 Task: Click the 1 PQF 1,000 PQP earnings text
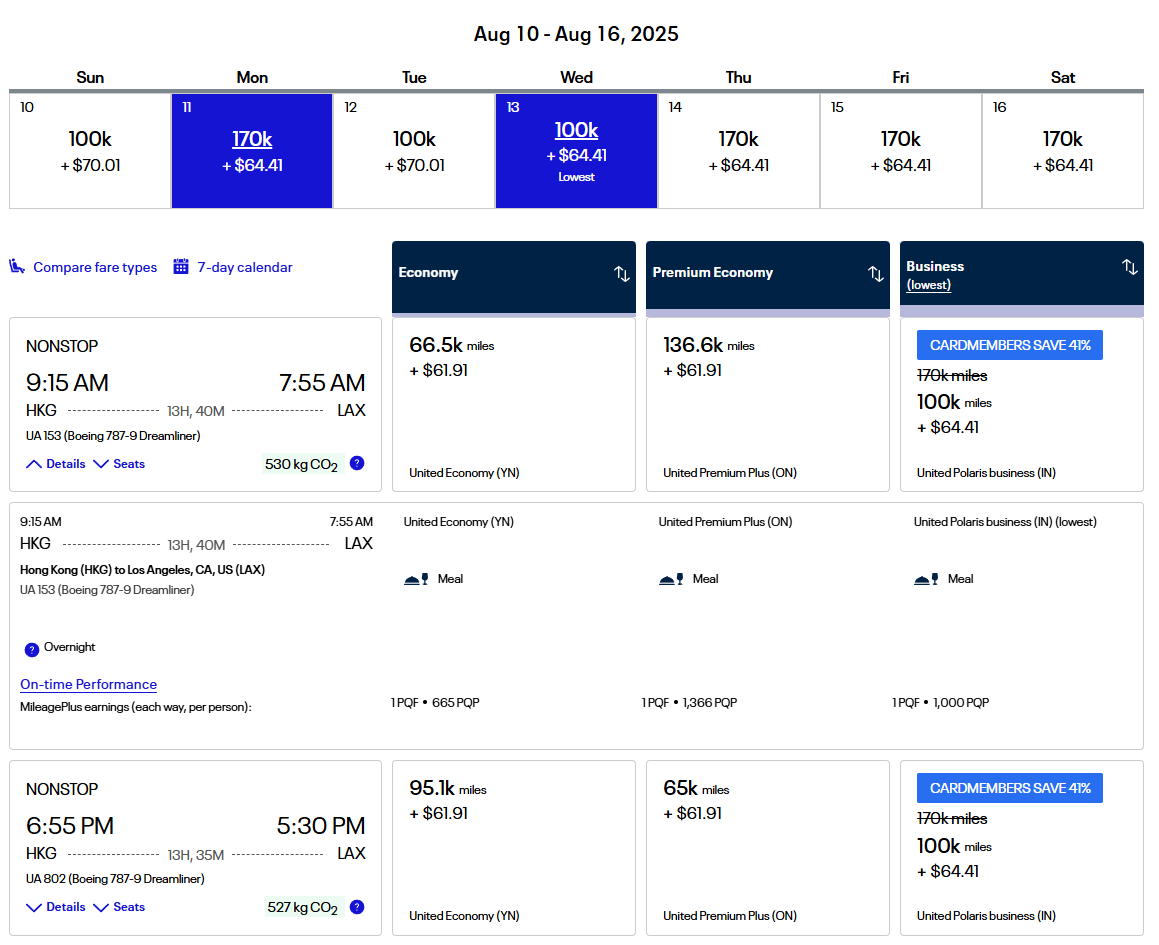tap(940, 702)
